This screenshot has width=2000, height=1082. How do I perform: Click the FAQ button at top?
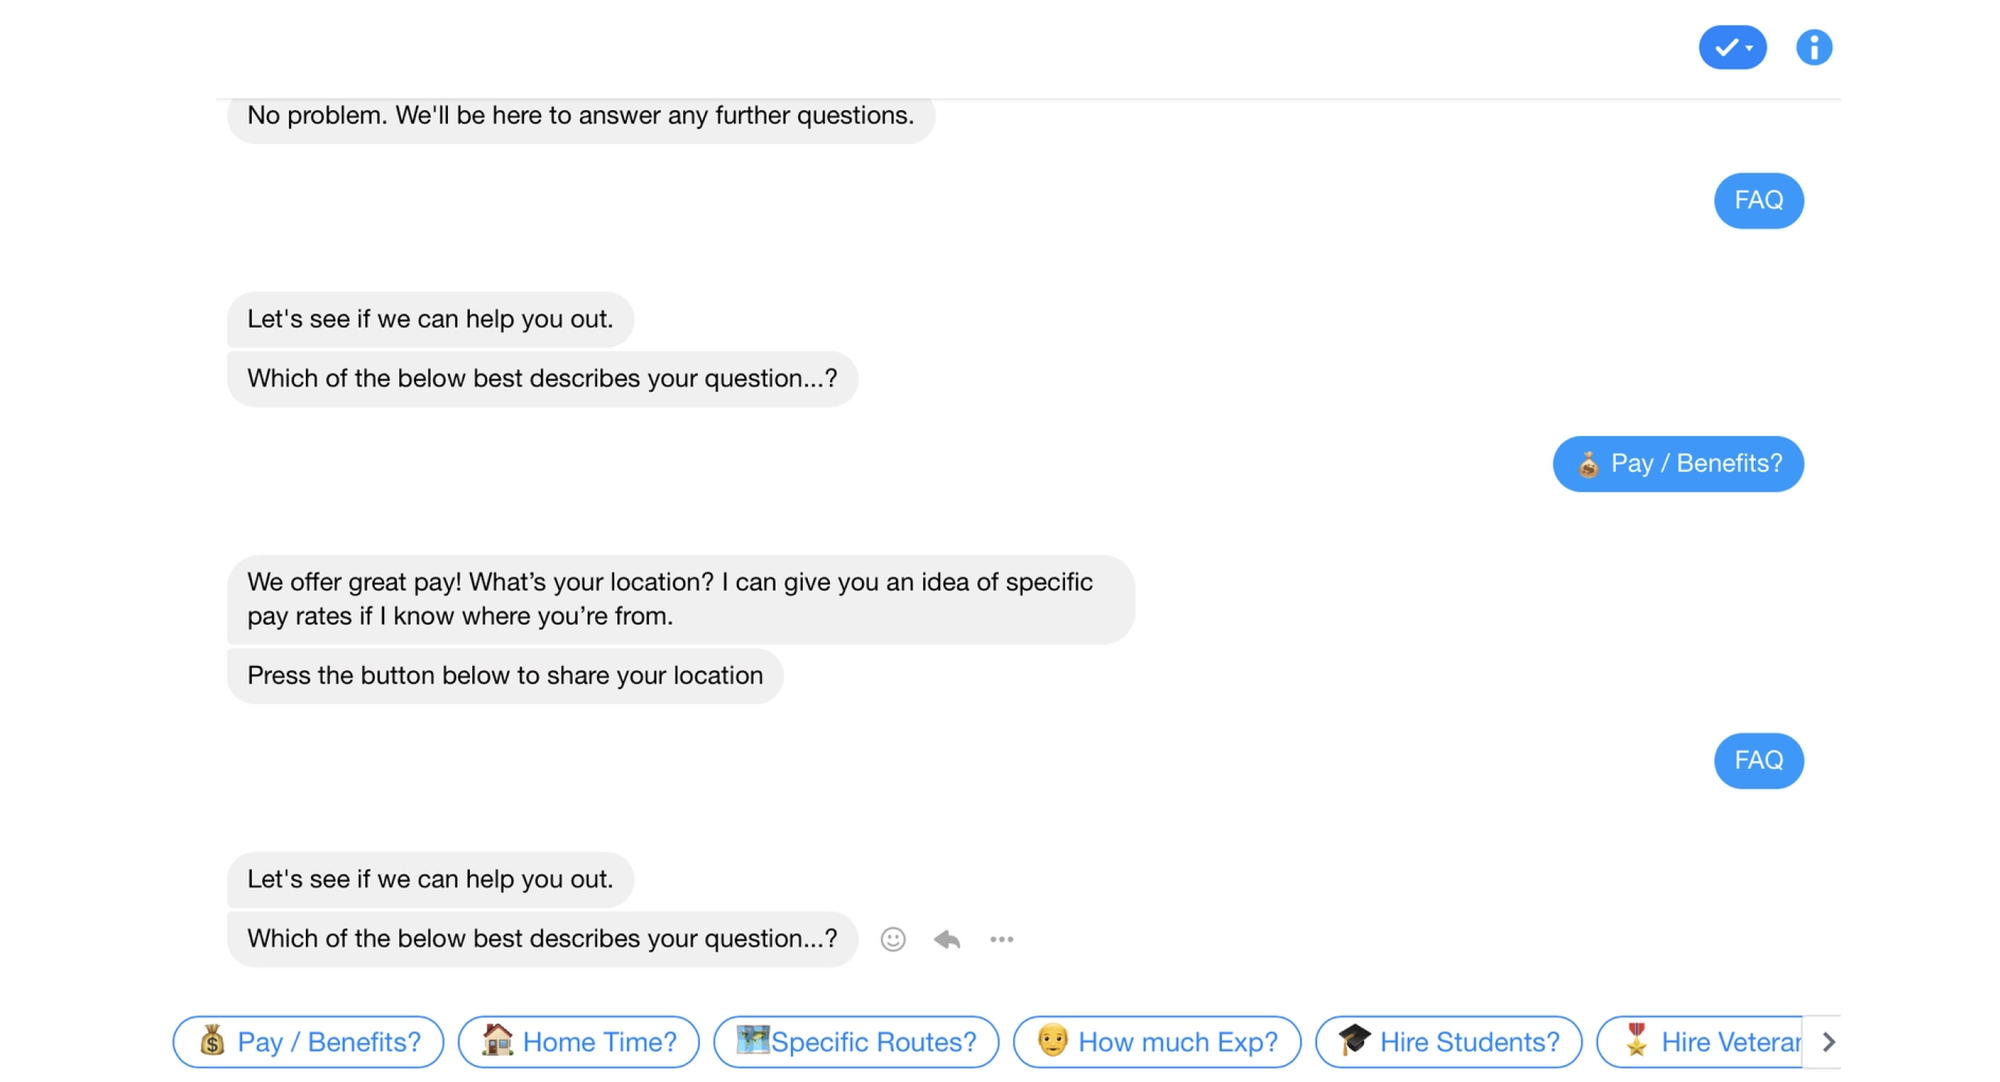tap(1759, 199)
